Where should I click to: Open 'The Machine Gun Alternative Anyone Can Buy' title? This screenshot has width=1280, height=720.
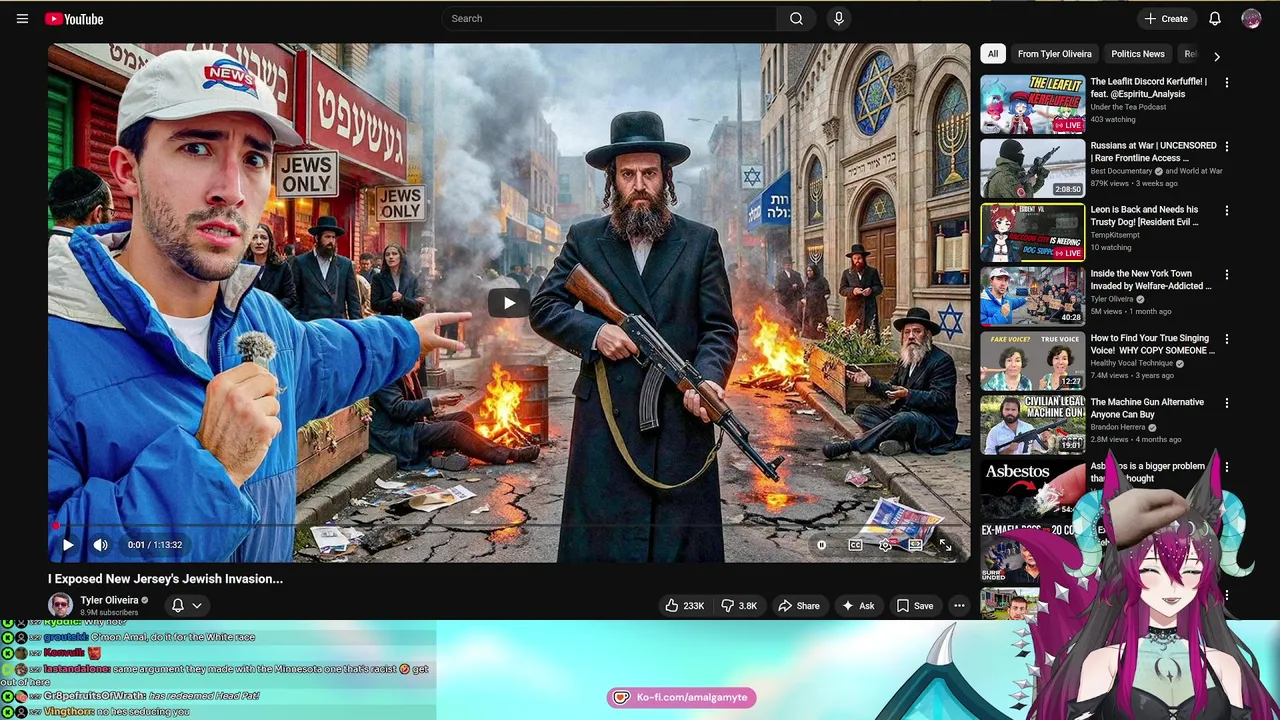click(1147, 408)
